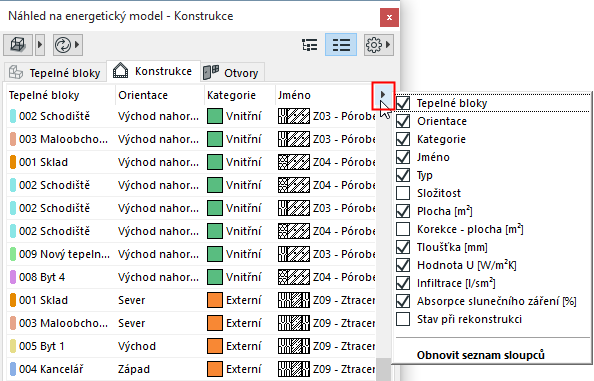594x381 pixels.
Task: Sort by the Kategorie column header
Action: [231, 95]
